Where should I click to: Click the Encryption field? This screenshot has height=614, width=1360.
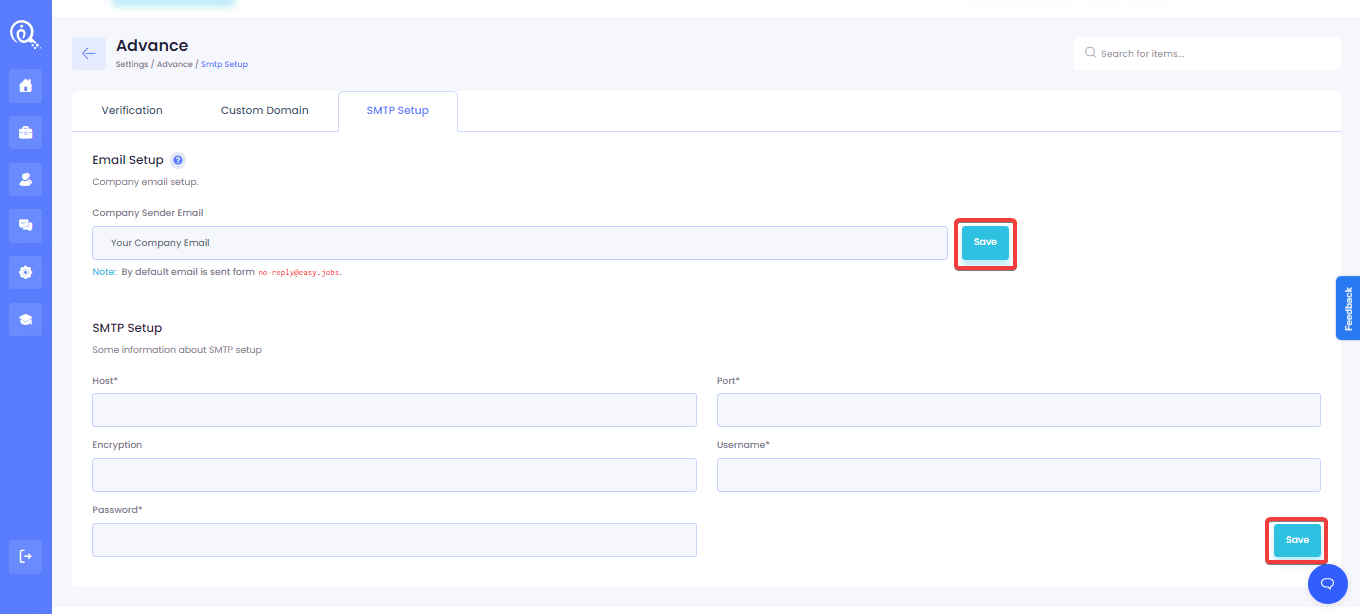pyautogui.click(x=394, y=475)
